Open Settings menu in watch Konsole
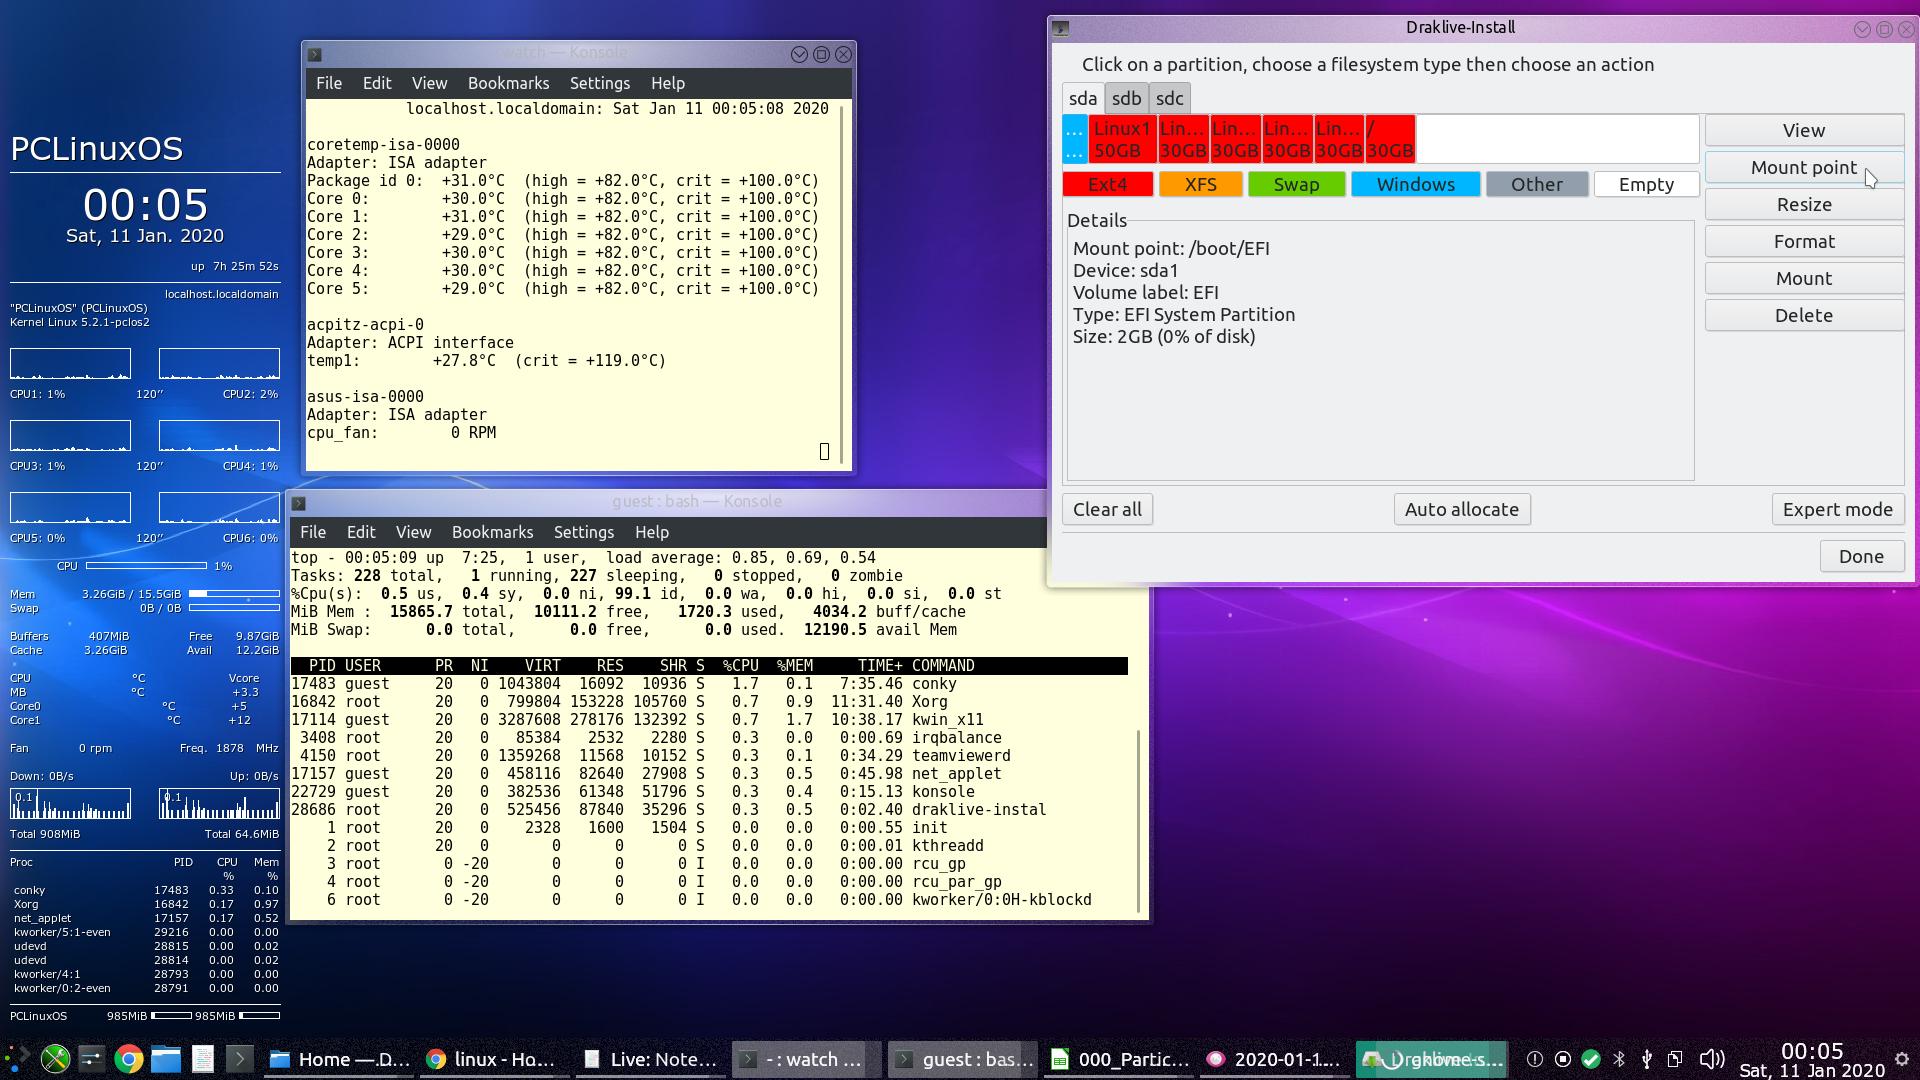The height and width of the screenshot is (1080, 1920). tap(599, 83)
